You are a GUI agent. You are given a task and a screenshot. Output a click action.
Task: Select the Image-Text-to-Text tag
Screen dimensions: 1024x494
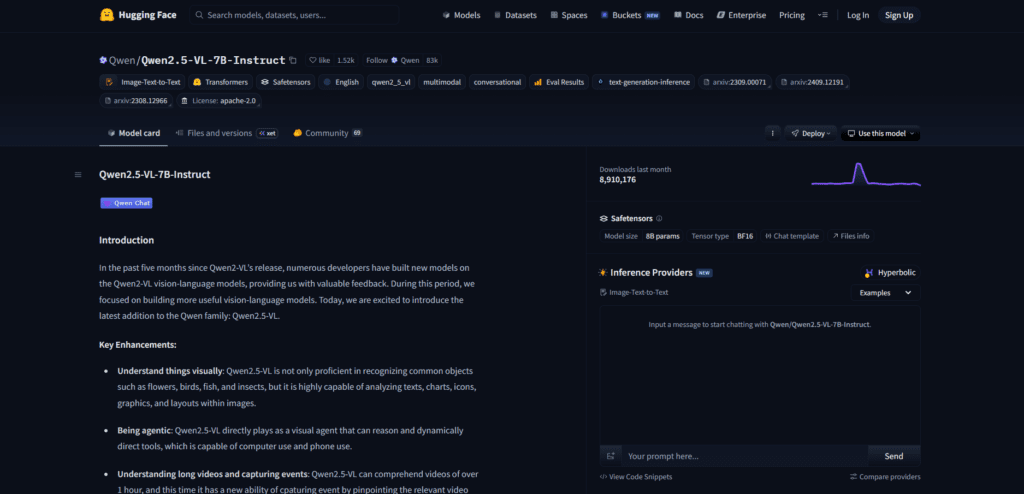[x=142, y=82]
